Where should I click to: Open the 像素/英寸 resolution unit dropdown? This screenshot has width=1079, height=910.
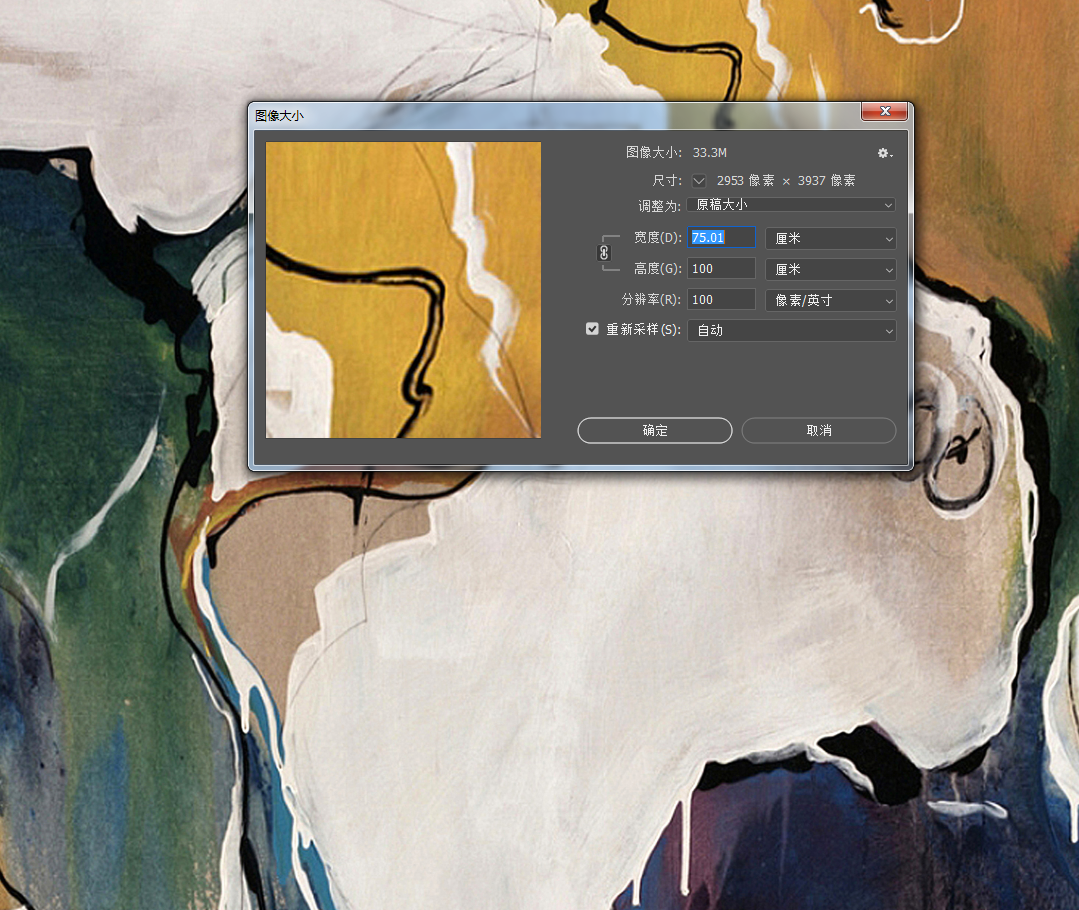[x=831, y=300]
